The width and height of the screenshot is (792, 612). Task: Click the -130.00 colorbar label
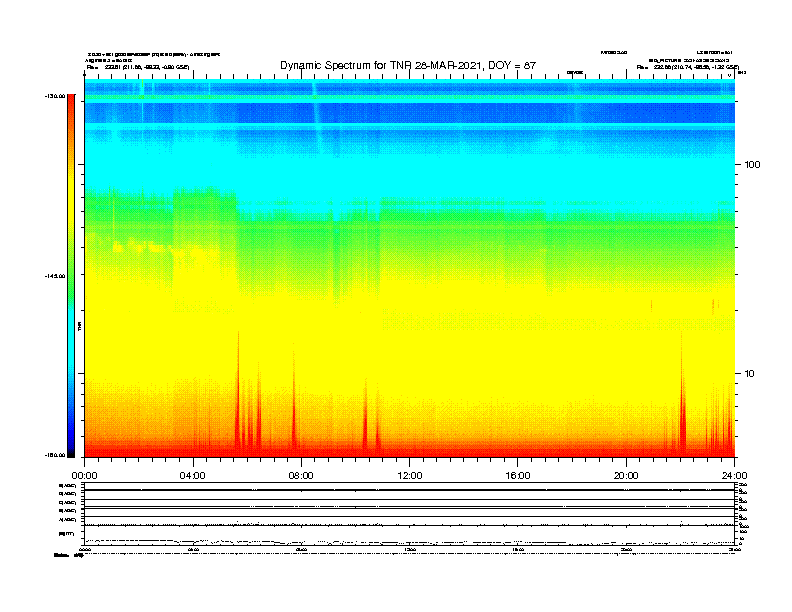coord(55,96)
